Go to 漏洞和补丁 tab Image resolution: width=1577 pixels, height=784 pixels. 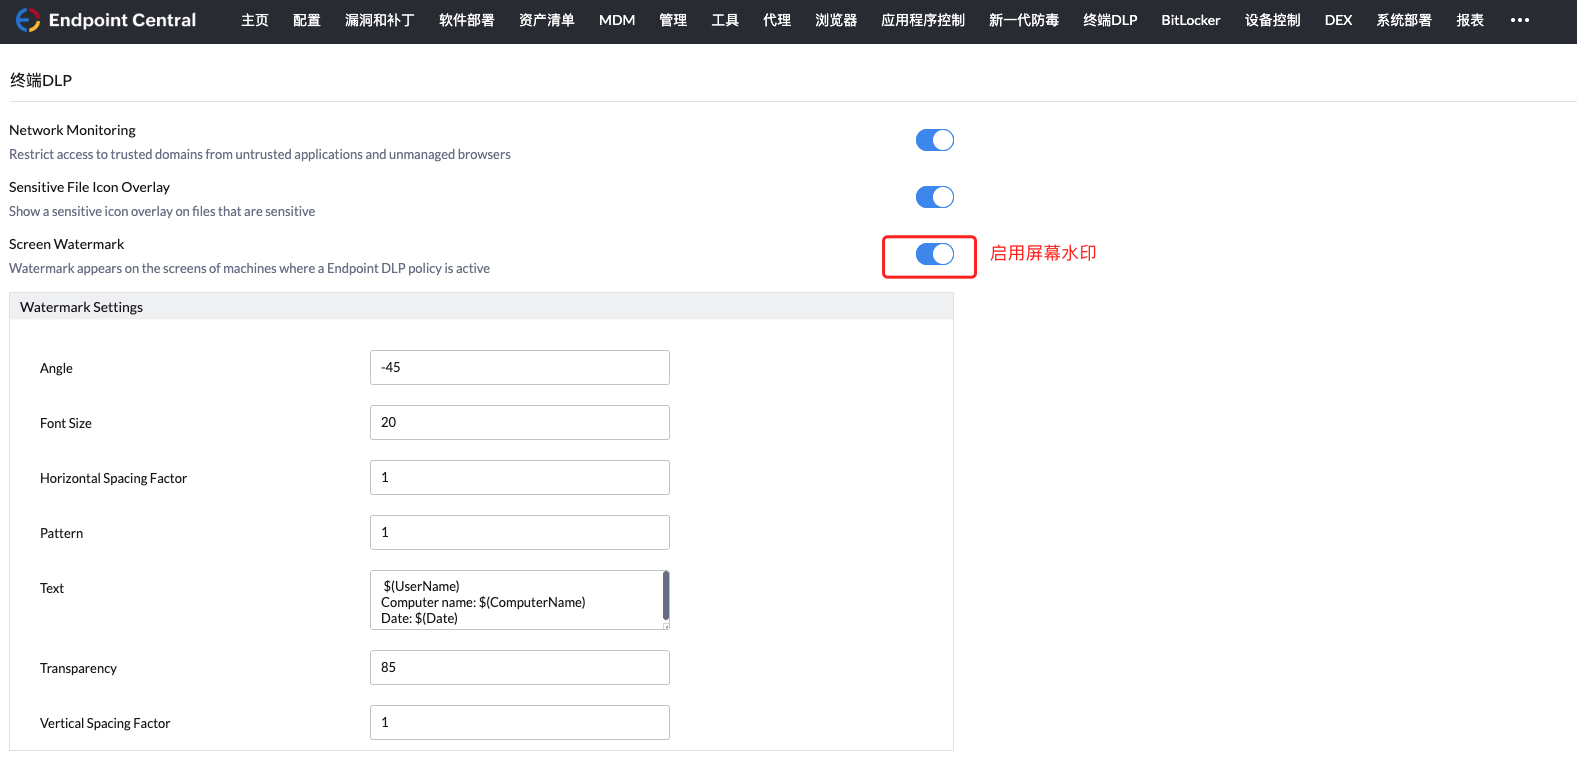pos(379,20)
